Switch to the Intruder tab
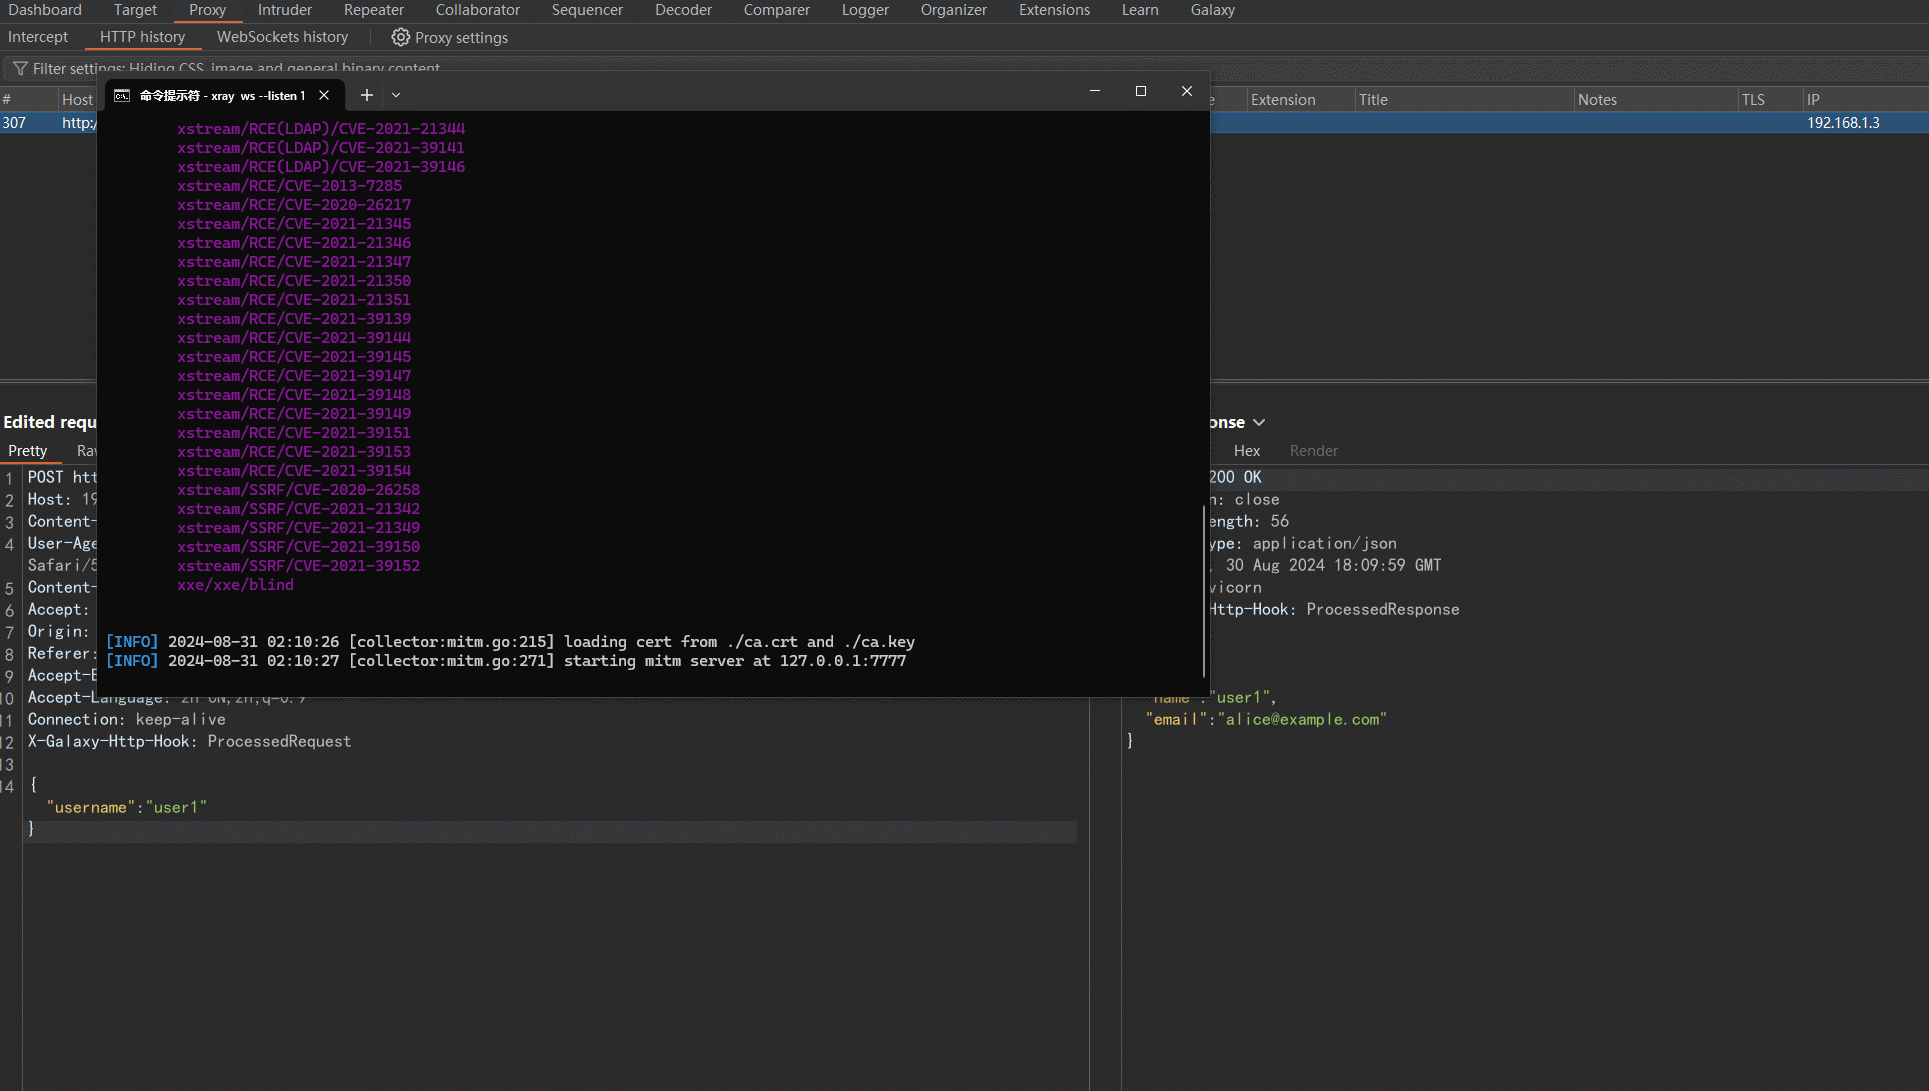Viewport: 1929px width, 1091px height. pyautogui.click(x=284, y=10)
